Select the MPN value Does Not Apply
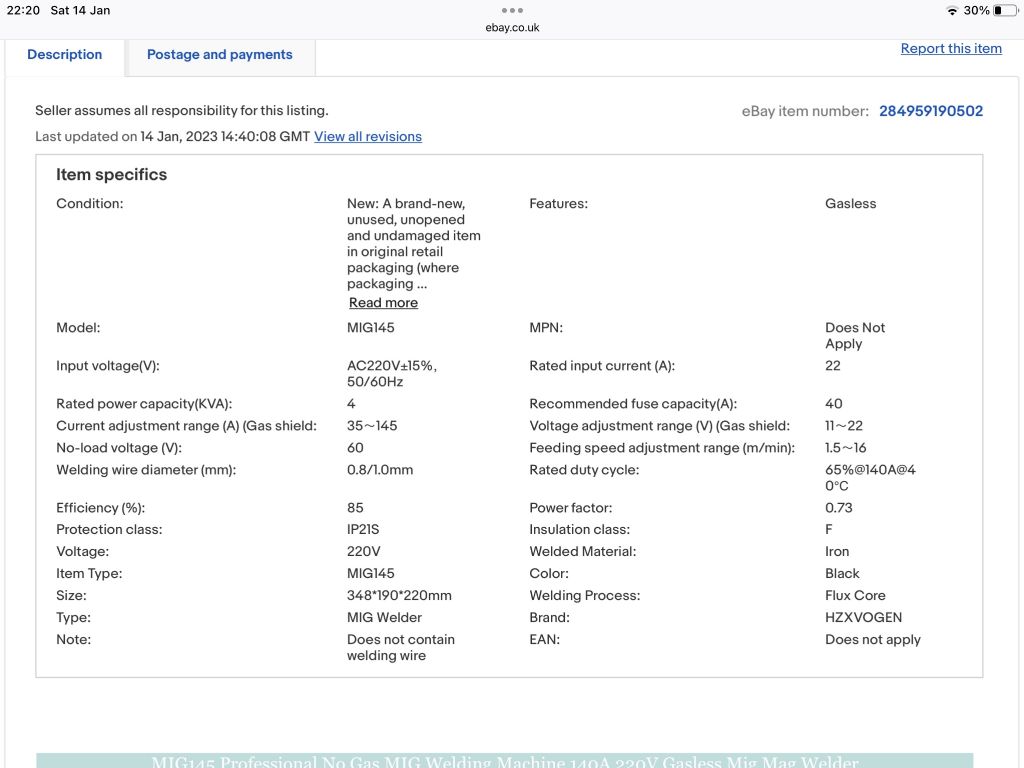Screen dimensions: 1024x768 click(855, 336)
